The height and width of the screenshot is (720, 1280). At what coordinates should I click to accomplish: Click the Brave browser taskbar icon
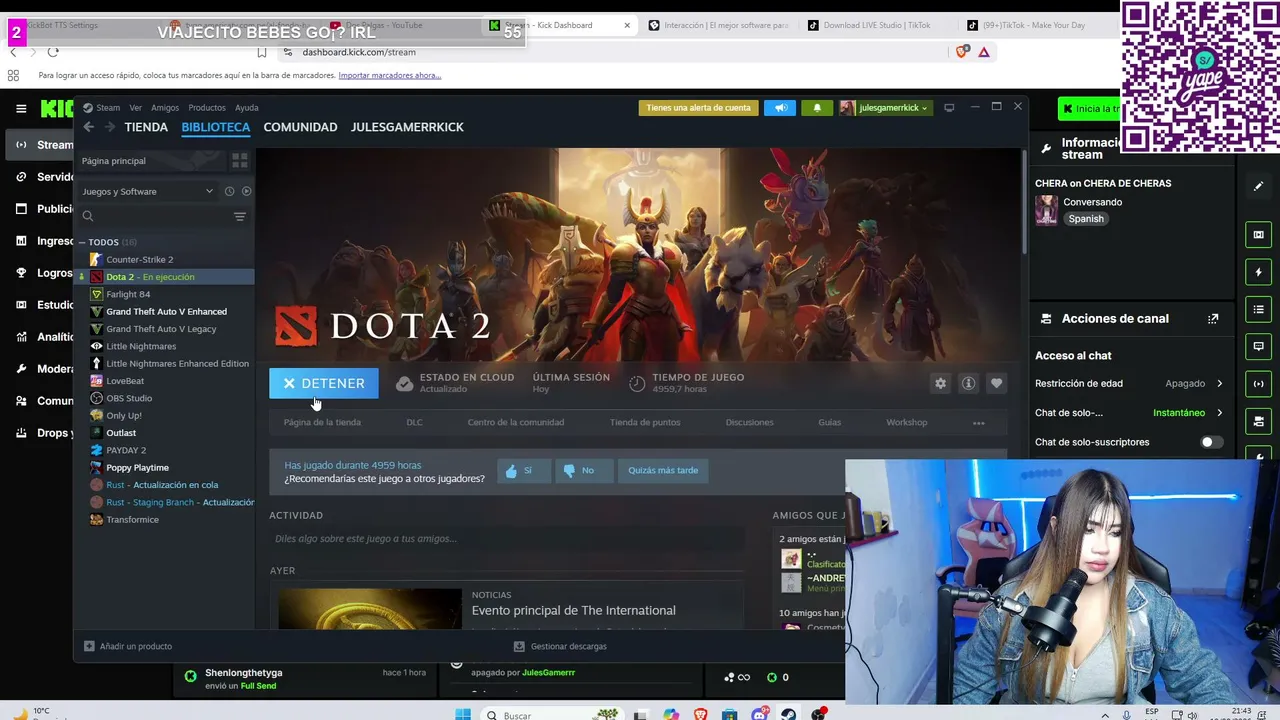coord(700,715)
